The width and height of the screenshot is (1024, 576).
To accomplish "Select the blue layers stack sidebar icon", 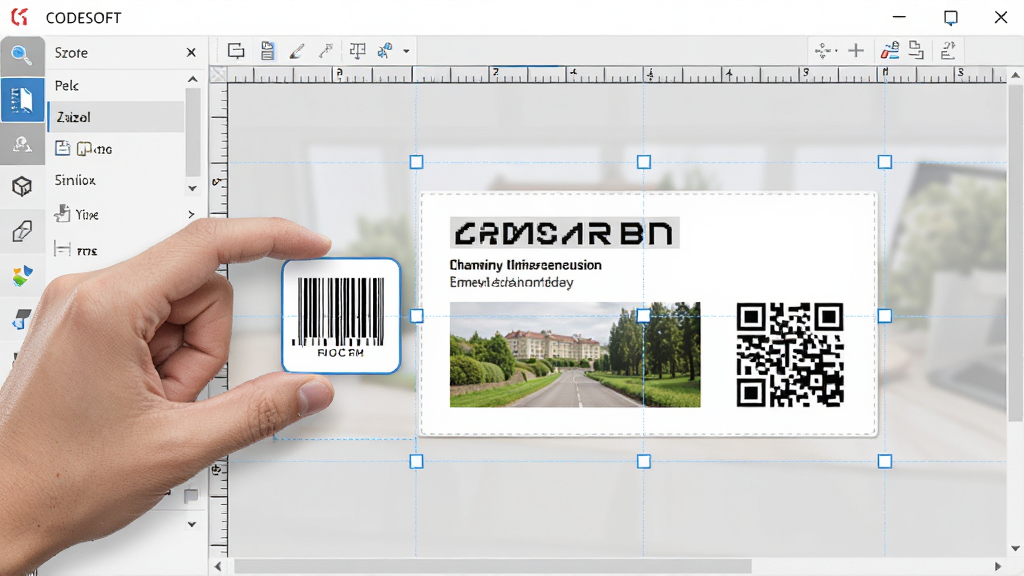I will click(21, 320).
